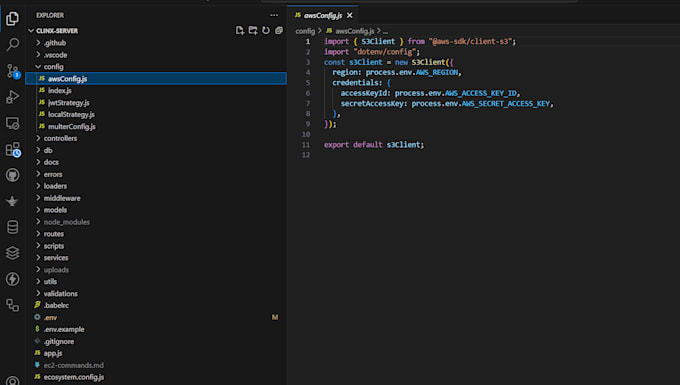
Task: Open Source Control view
Action: (x=12, y=71)
